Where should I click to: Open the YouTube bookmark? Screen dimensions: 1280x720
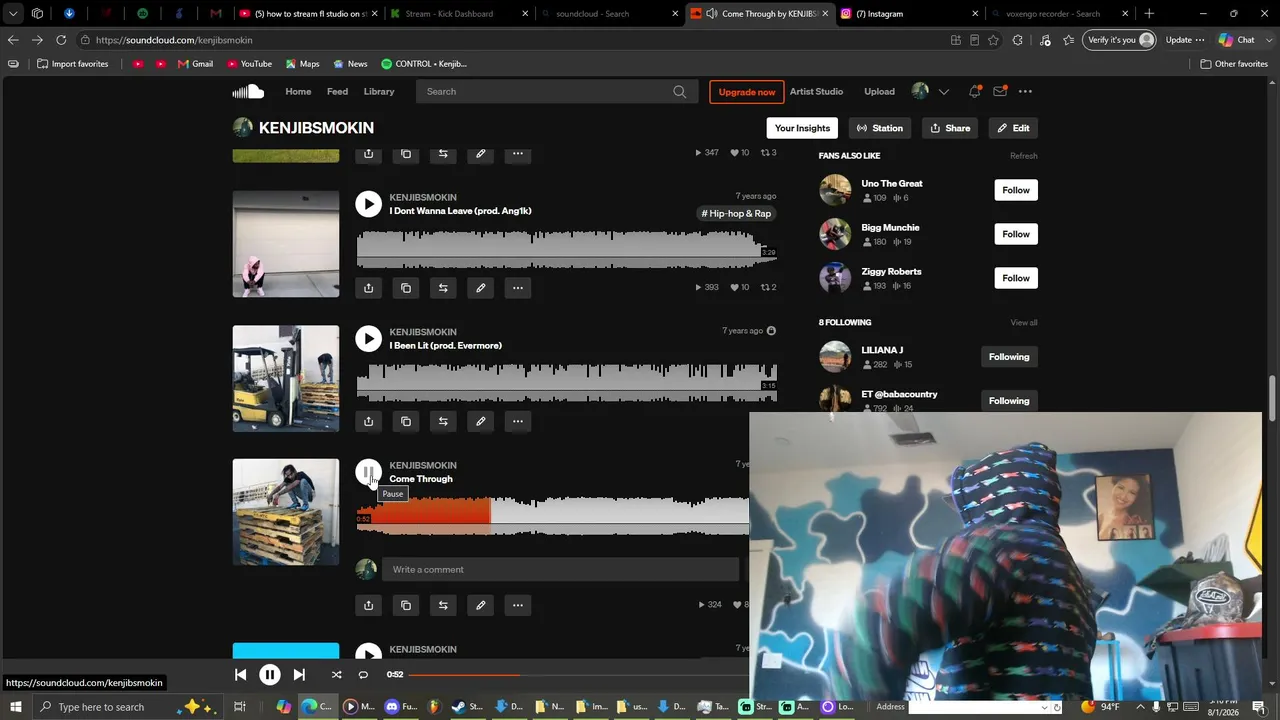249,64
